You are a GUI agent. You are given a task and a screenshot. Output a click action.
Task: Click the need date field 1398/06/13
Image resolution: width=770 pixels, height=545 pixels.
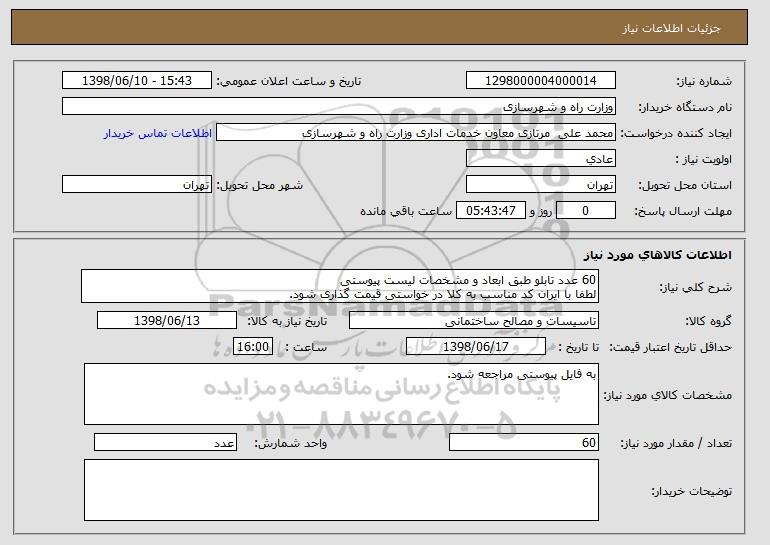[167, 321]
